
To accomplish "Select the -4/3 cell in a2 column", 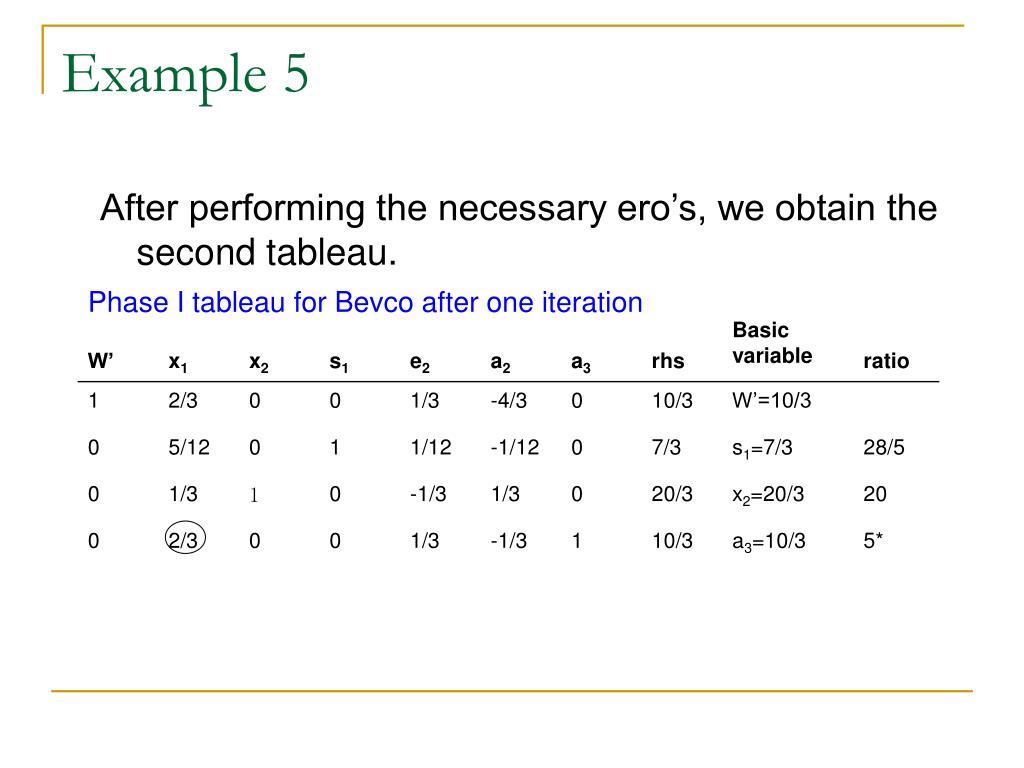I will click(x=508, y=400).
